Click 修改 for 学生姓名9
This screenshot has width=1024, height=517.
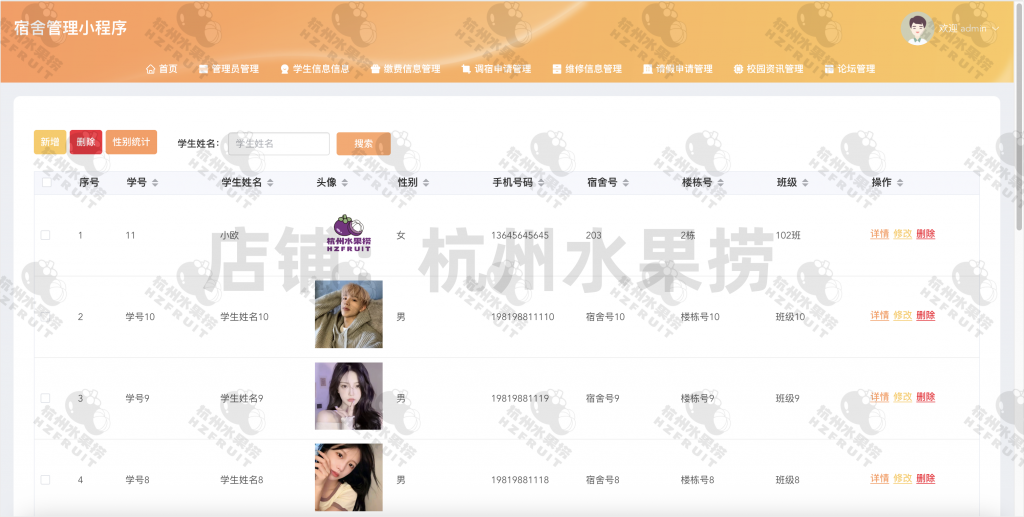[x=903, y=397]
